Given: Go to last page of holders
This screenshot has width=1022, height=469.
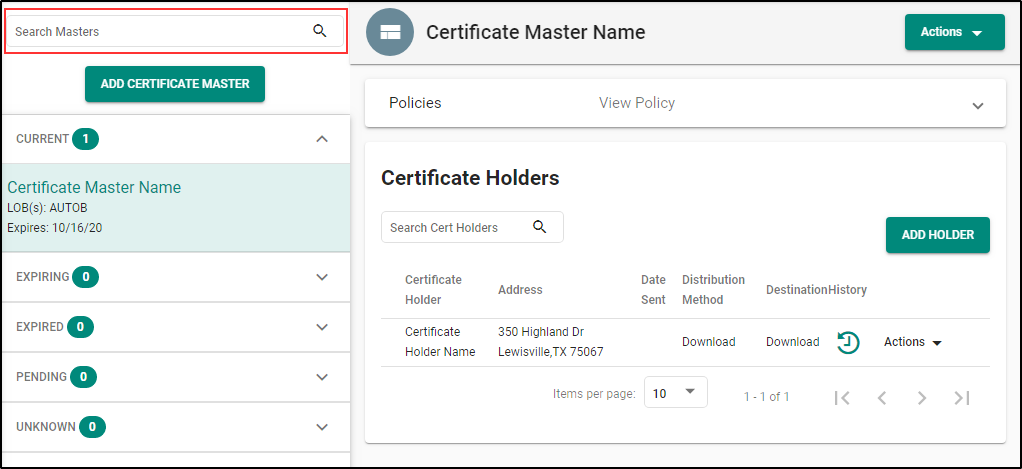Looking at the screenshot, I should point(962,397).
